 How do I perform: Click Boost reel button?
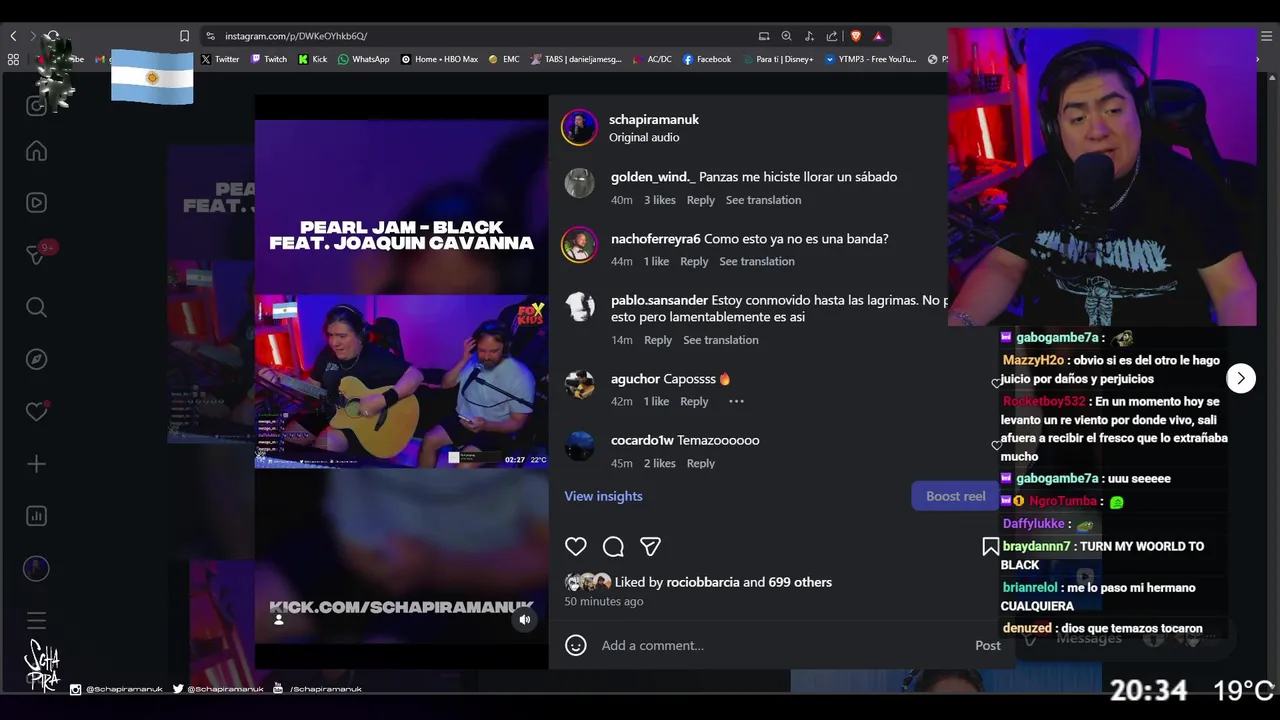pyautogui.click(x=955, y=496)
